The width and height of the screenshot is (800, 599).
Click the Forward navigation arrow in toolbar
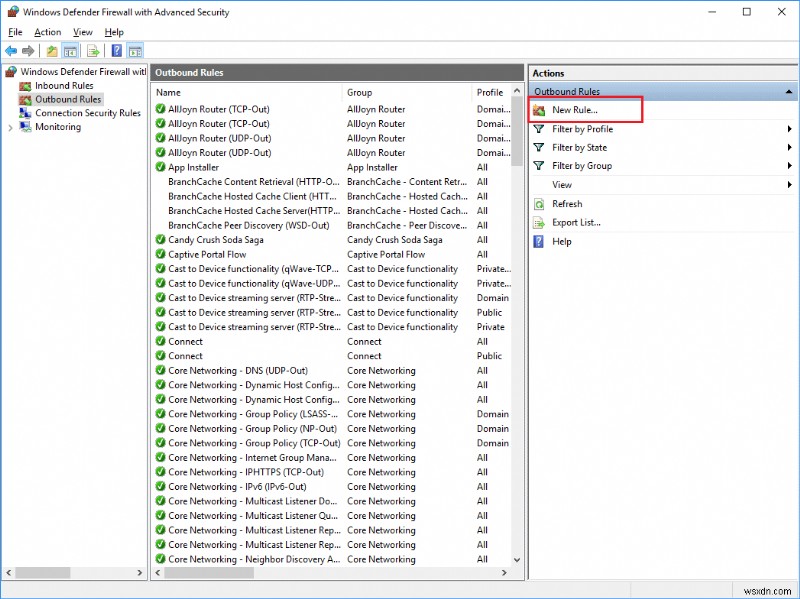click(x=26, y=50)
